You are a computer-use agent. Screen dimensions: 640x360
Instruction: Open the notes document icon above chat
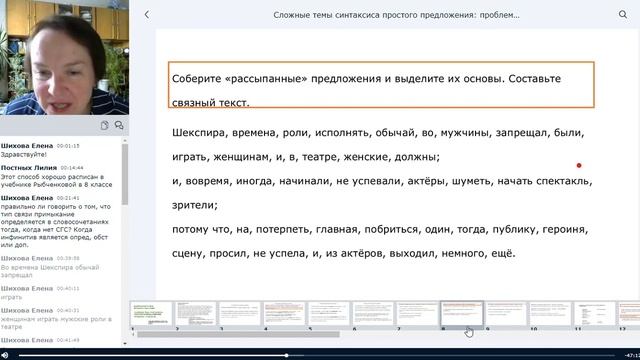(104, 125)
